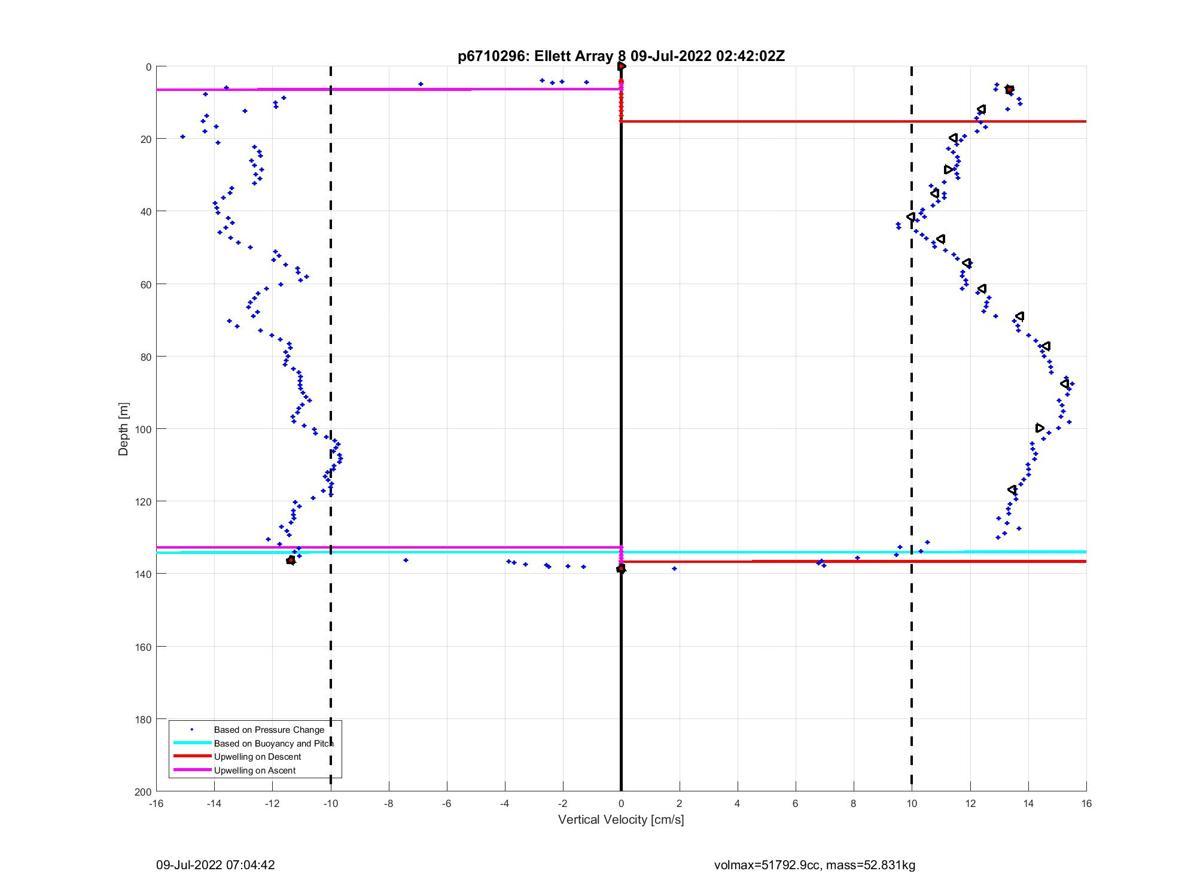Click velocity-axis tick label '4'
This screenshot has height=889, width=1200.
coord(737,803)
